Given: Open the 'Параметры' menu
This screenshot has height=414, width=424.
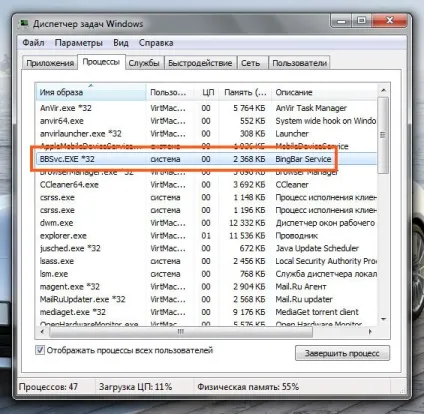Looking at the screenshot, I should pyautogui.click(x=79, y=43).
